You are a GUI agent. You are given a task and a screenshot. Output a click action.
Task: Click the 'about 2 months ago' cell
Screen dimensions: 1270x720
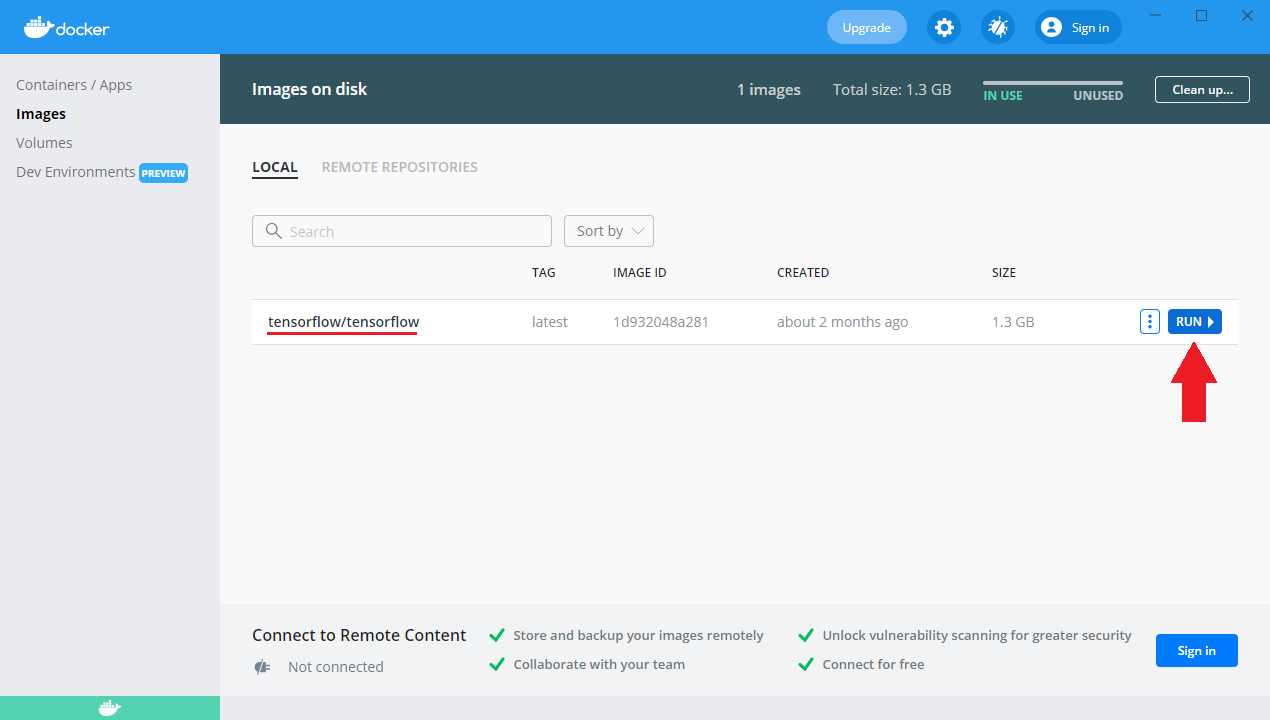click(843, 322)
